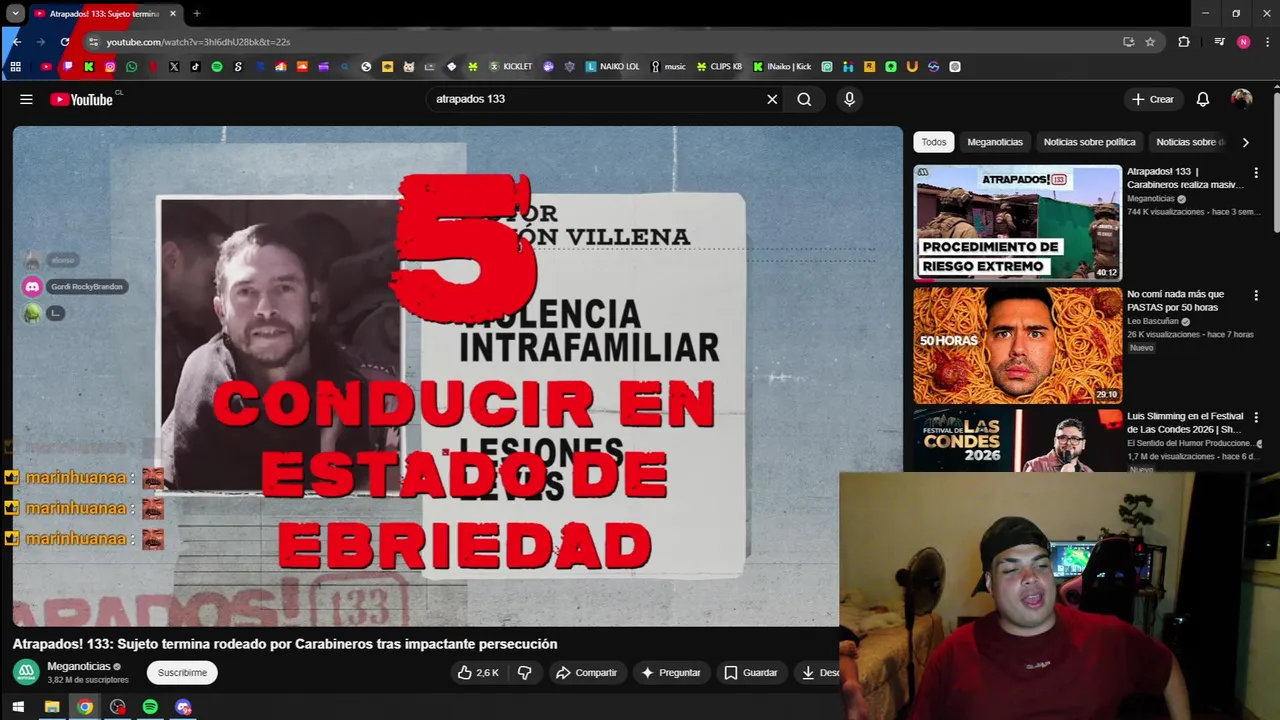Image resolution: width=1280 pixels, height=720 pixels.
Task: Open the WhatsApp bookmark
Action: pyautogui.click(x=131, y=67)
